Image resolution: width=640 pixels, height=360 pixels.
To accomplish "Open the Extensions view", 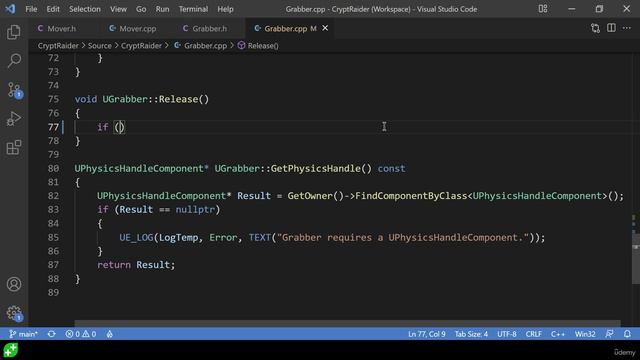I will click(14, 147).
